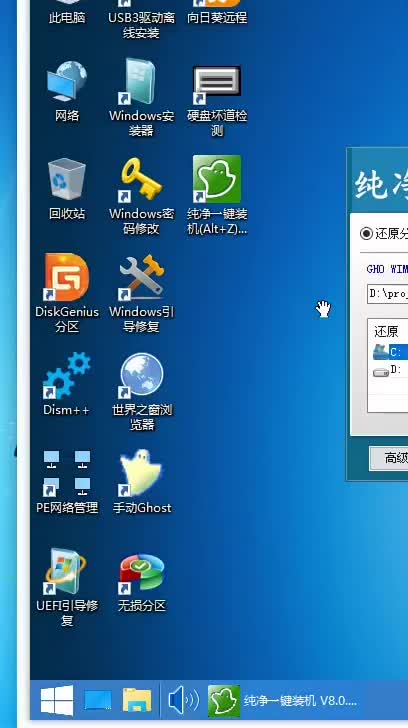This screenshot has width=408, height=728.
Task: Select the D: drive row
Action: (x=390, y=370)
